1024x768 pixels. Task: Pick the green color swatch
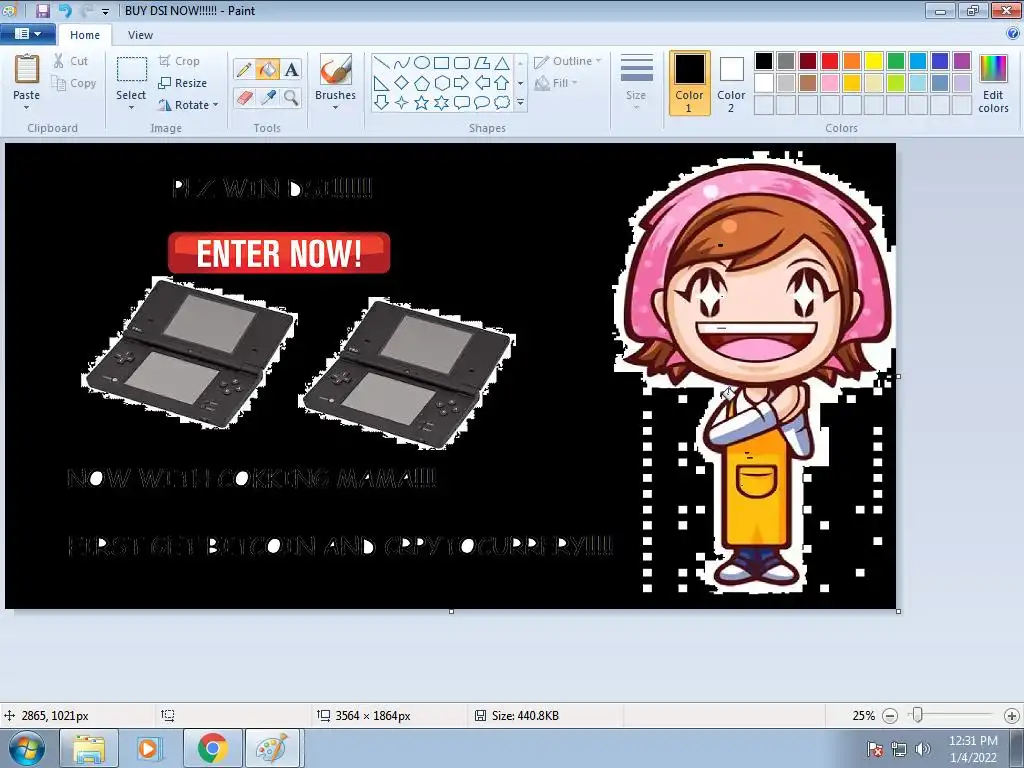click(896, 61)
